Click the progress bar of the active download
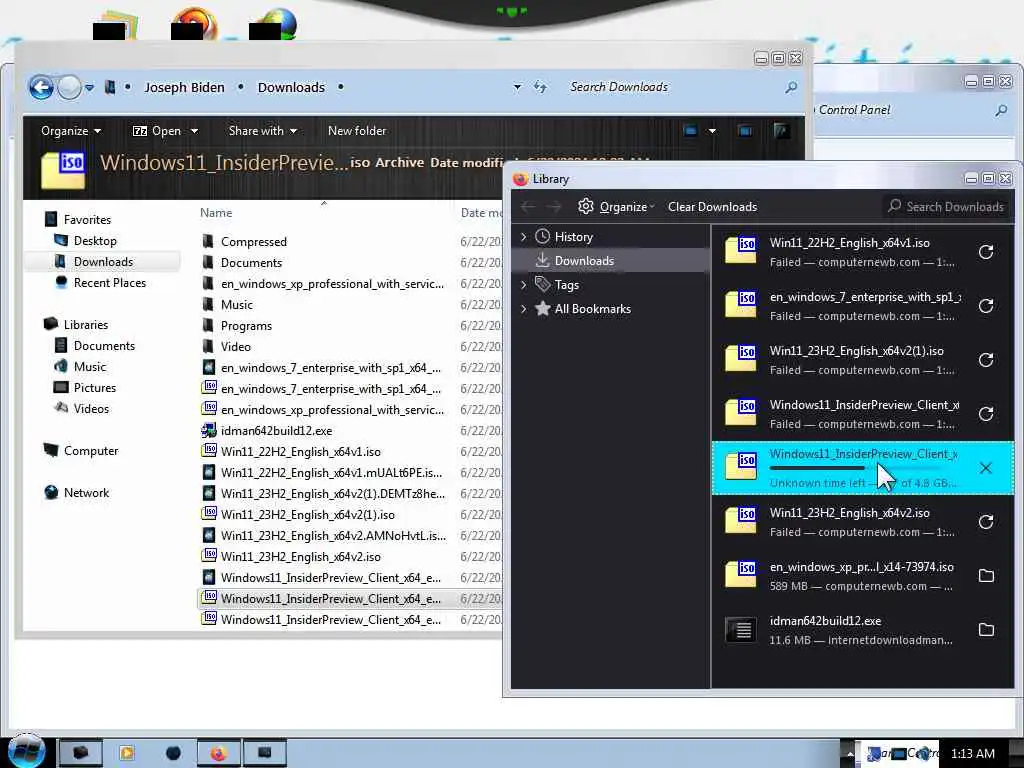 855,468
